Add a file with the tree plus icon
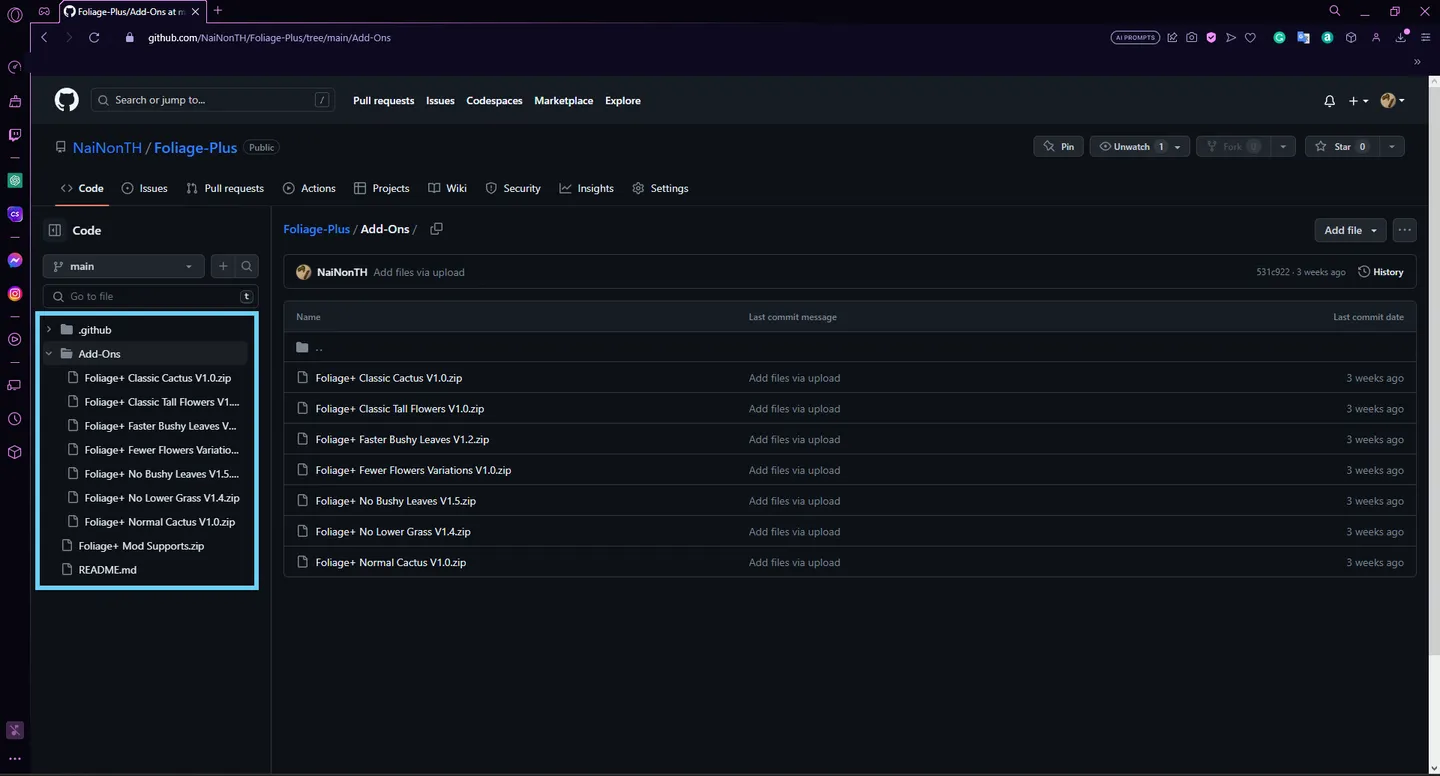The height and width of the screenshot is (776, 1440). point(223,266)
